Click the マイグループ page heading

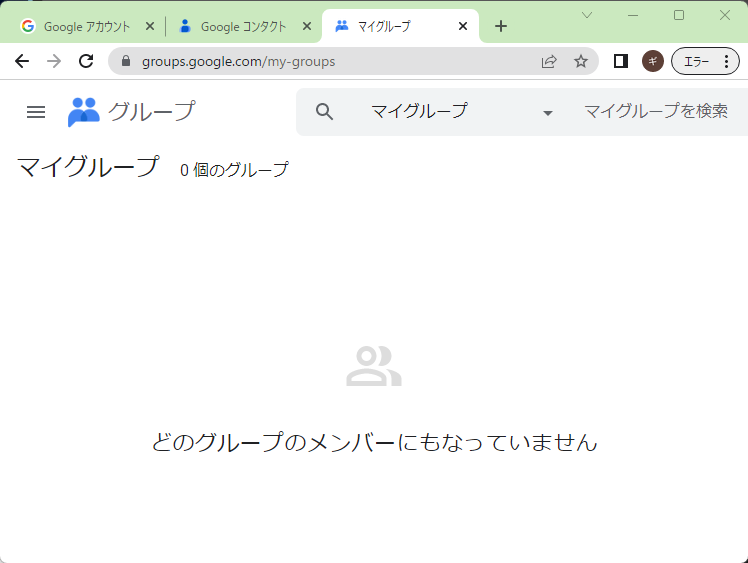88,167
